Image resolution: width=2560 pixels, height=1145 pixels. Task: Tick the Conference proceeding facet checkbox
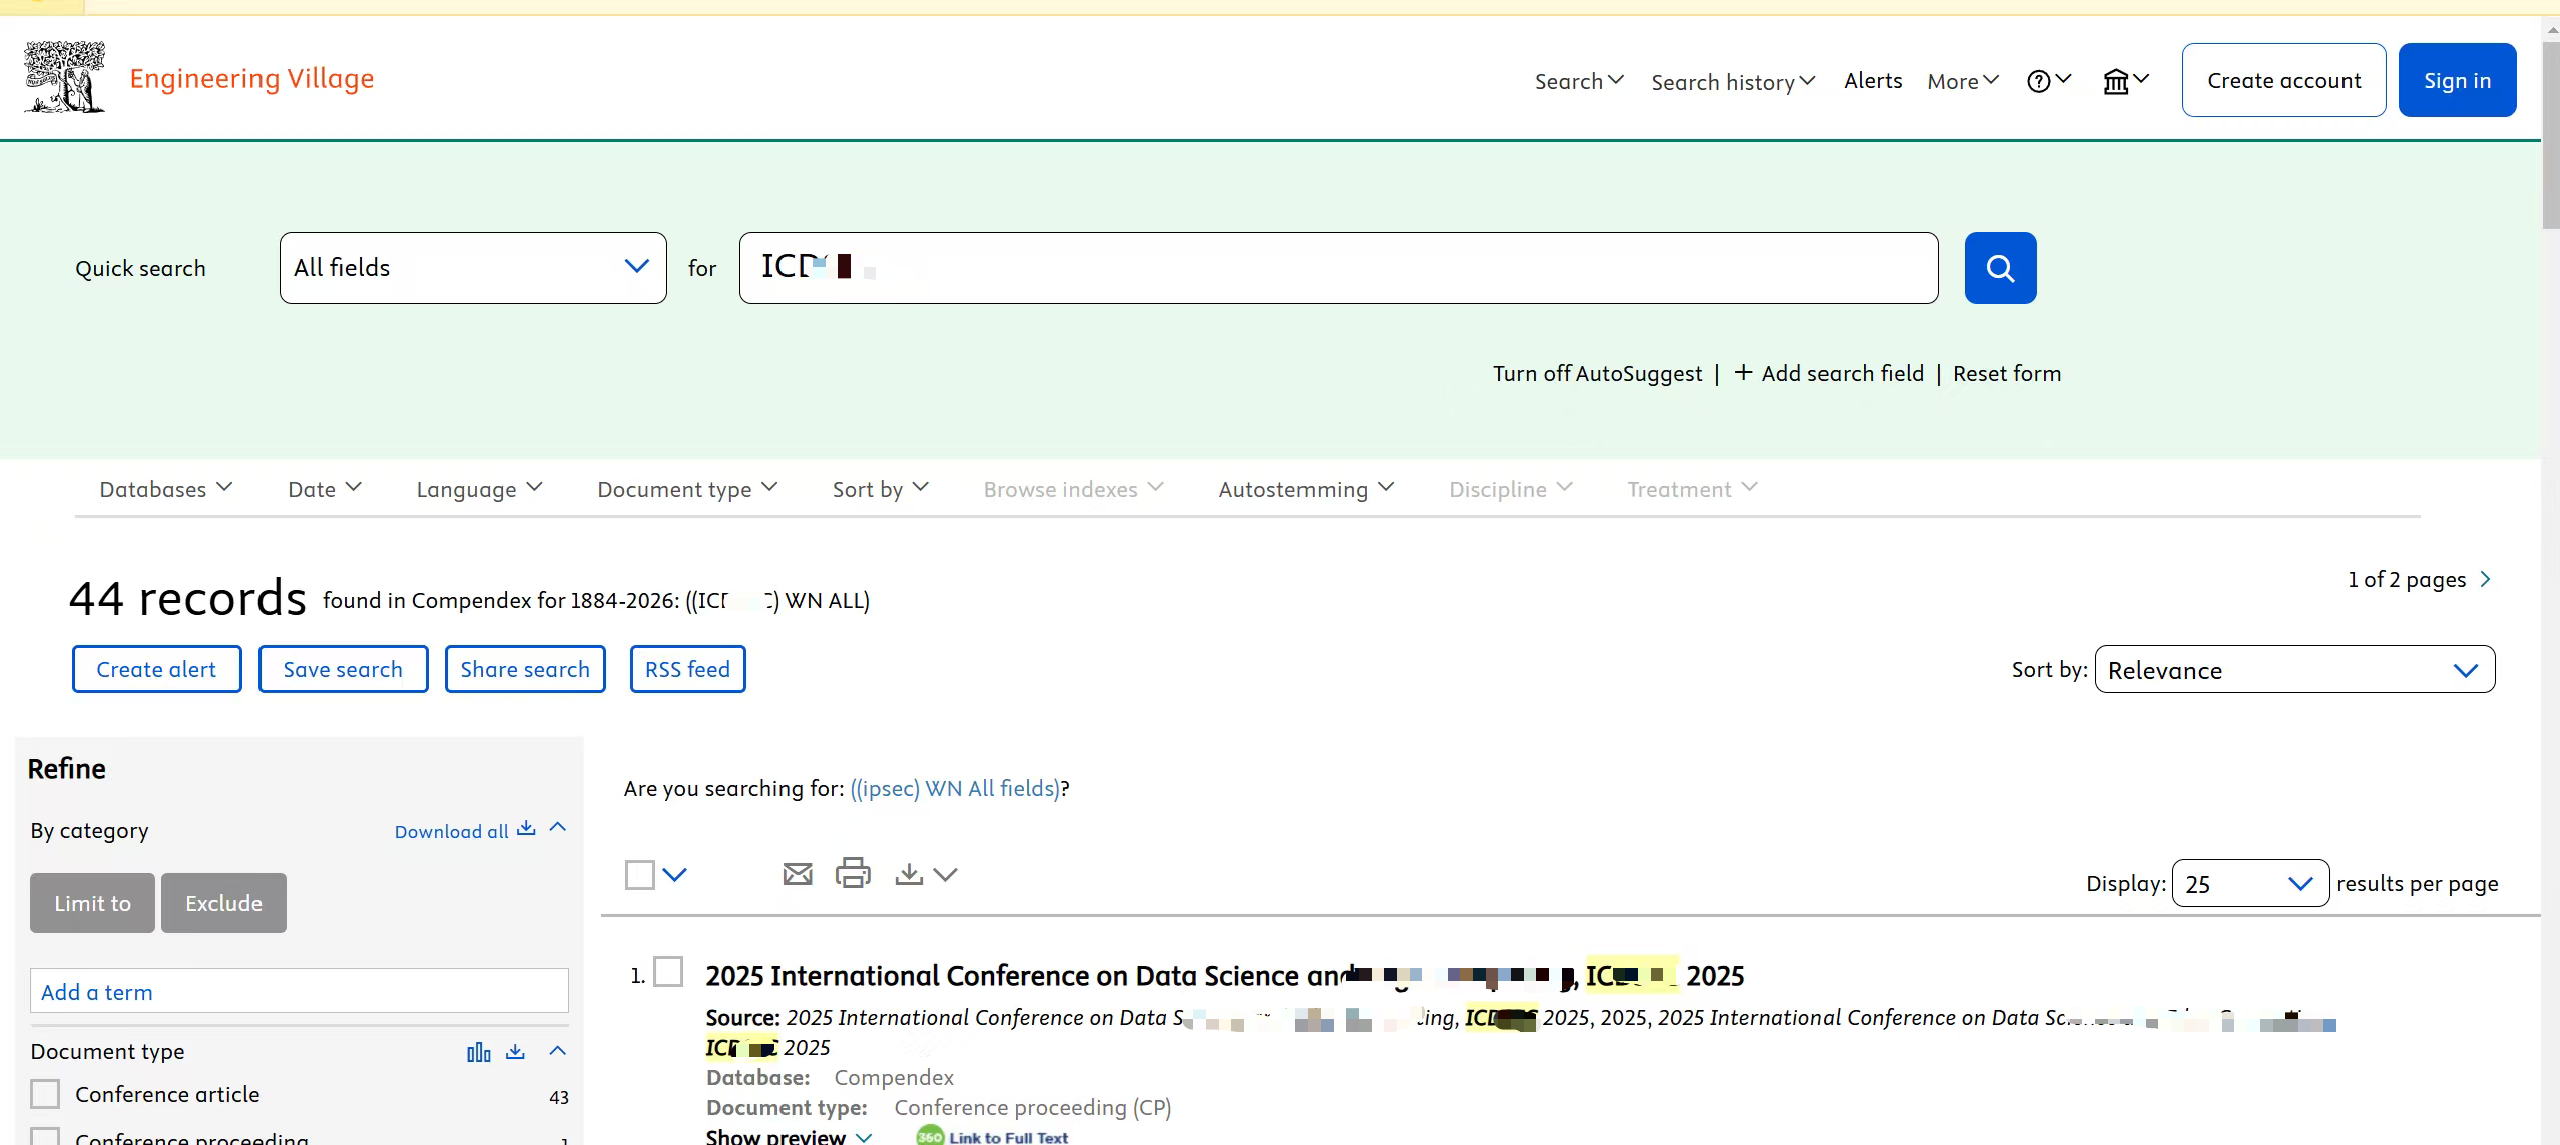click(45, 1137)
